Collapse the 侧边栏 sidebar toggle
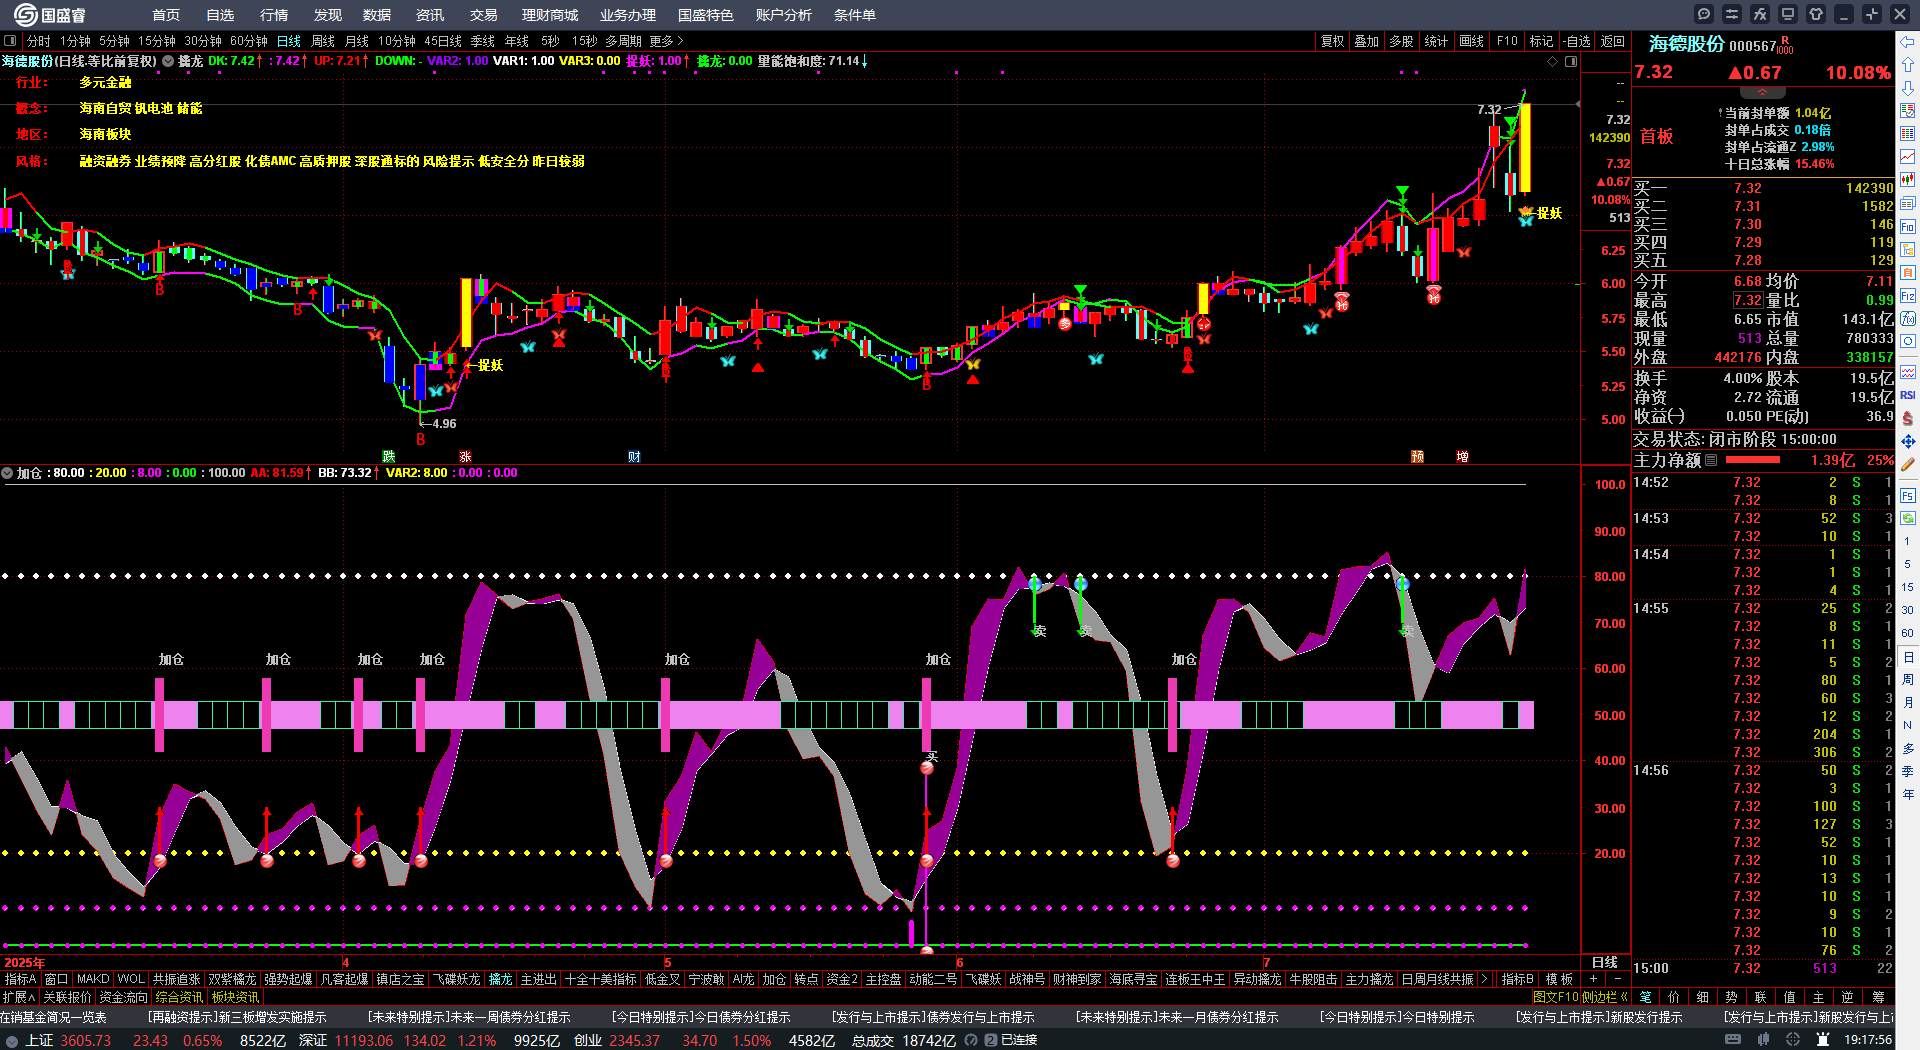This screenshot has height=1050, width=1920. (1604, 997)
